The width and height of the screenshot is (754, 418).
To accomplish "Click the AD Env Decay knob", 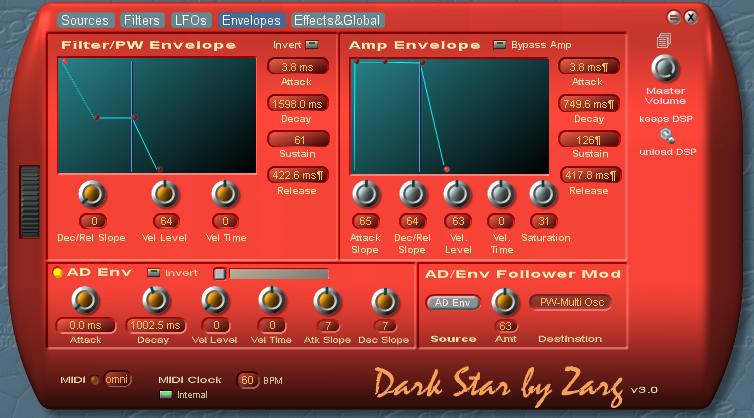I will [x=156, y=300].
